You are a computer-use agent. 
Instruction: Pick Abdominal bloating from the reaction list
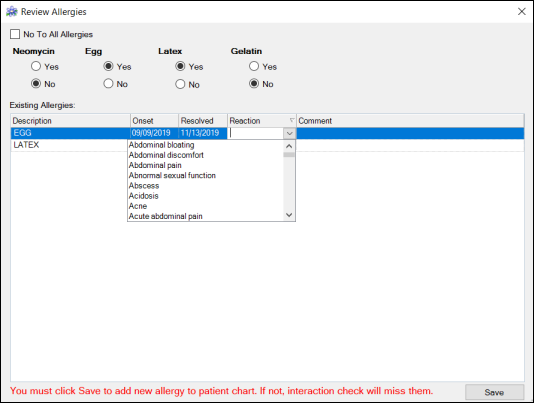[x=161, y=145]
